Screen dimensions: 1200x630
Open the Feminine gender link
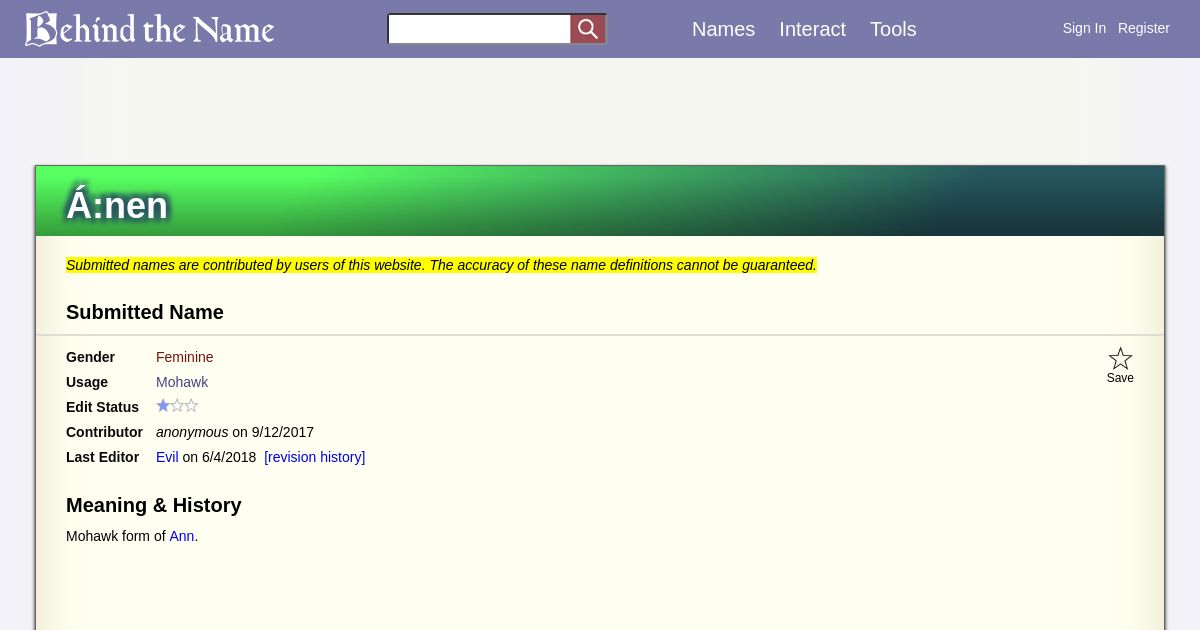(x=185, y=357)
